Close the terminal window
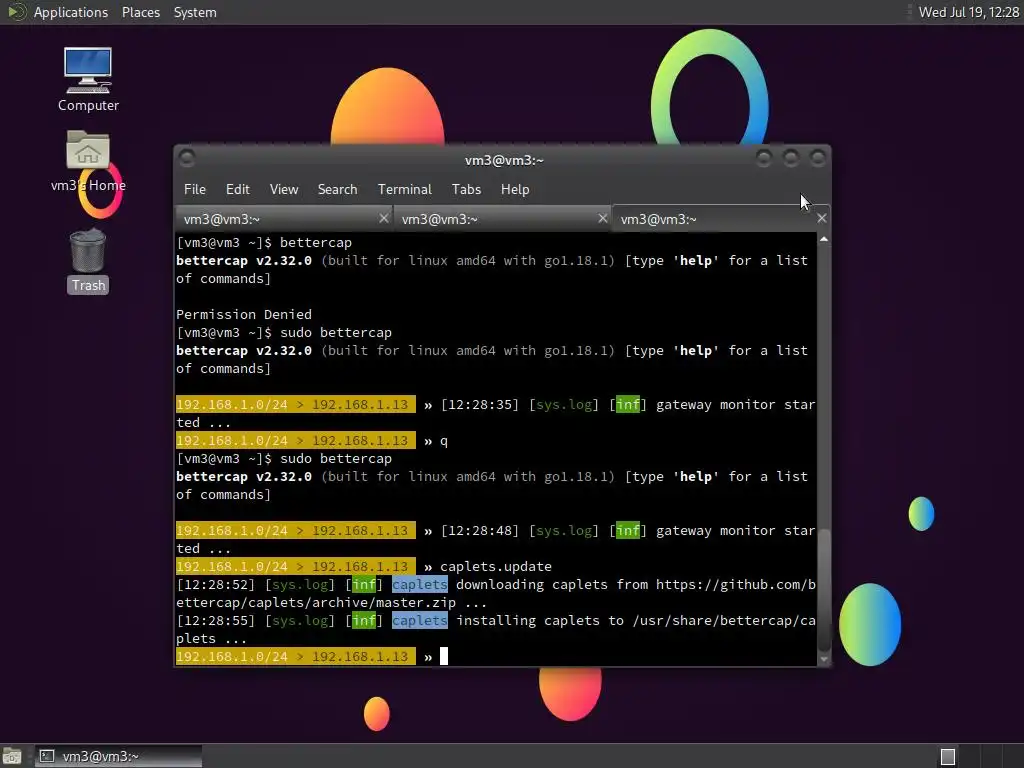1024x768 pixels. [x=817, y=158]
